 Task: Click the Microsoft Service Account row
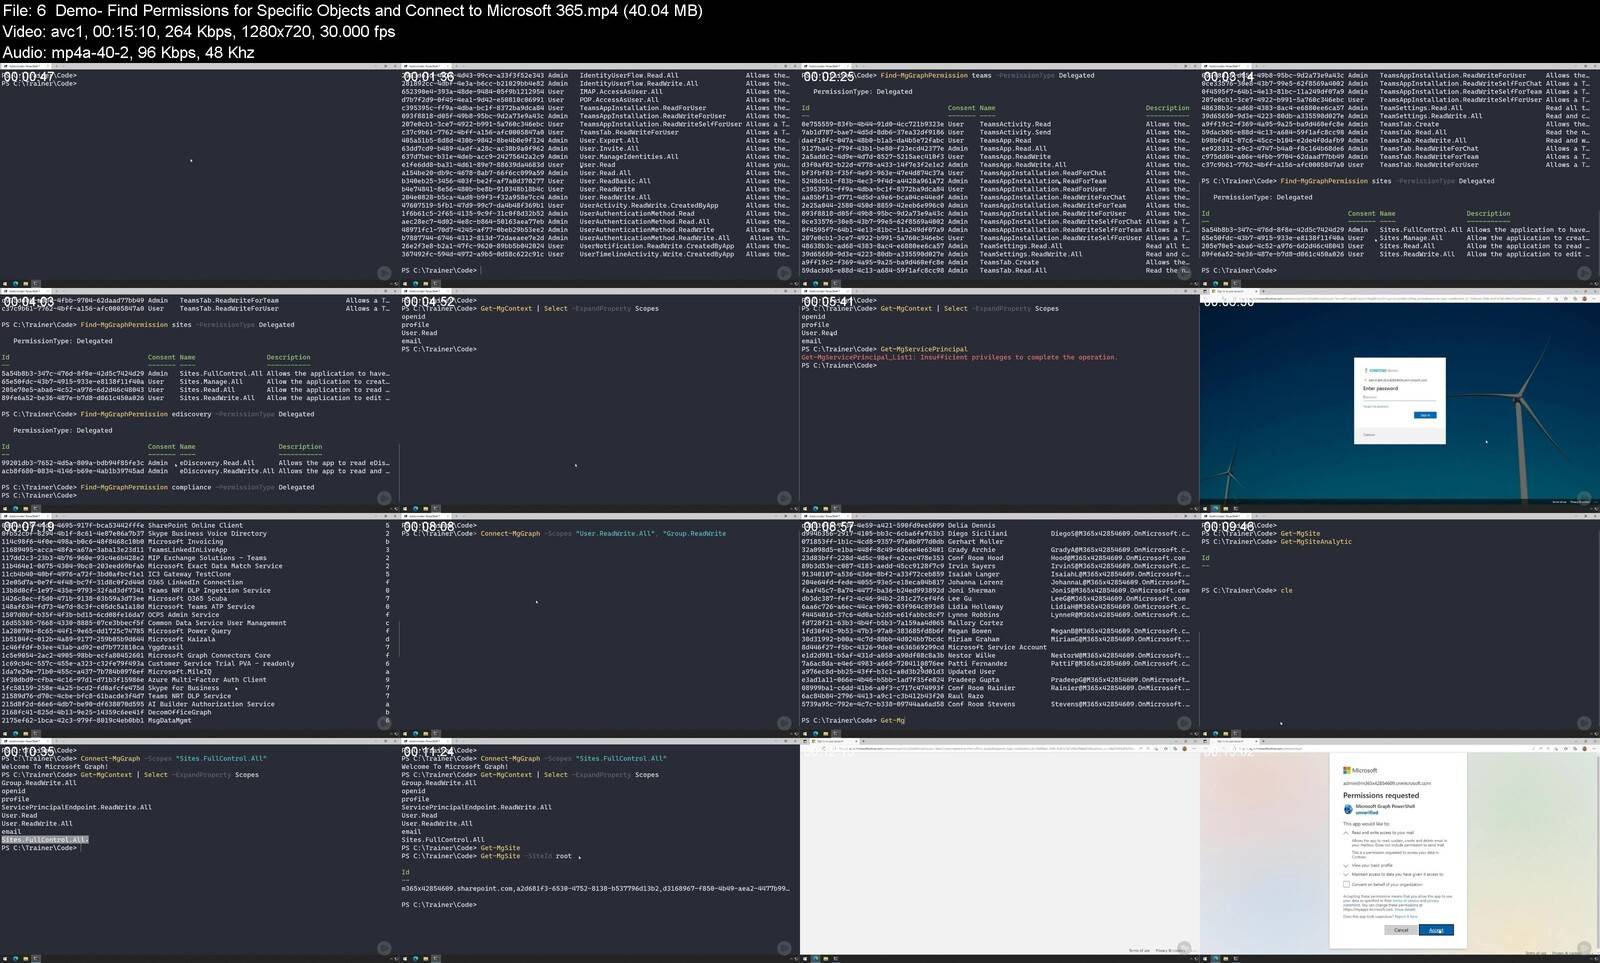[996, 647]
